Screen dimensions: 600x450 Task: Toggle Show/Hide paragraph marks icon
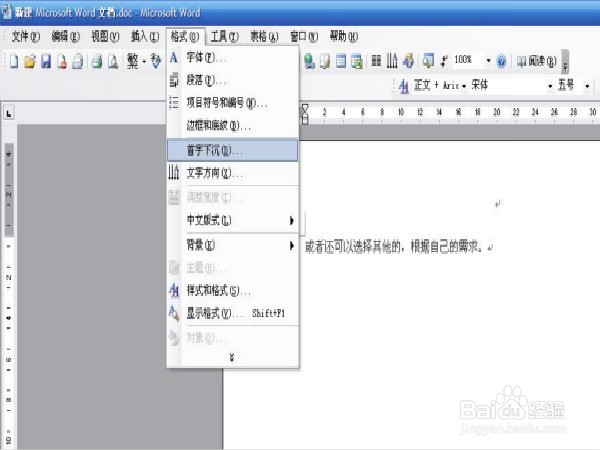coord(444,61)
